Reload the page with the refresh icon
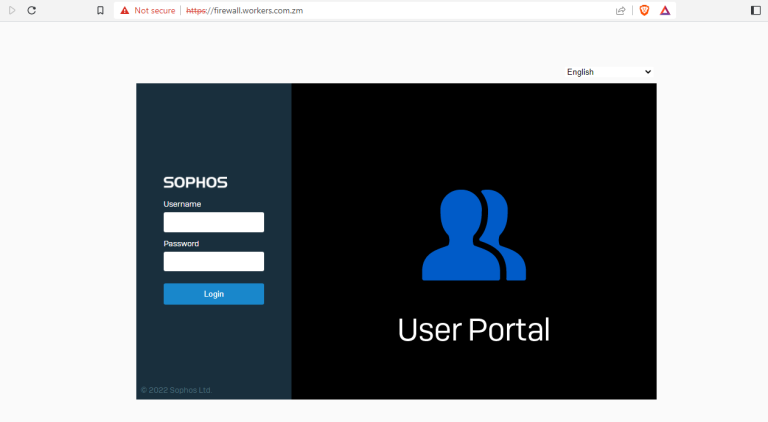The width and height of the screenshot is (768, 422). 32,10
